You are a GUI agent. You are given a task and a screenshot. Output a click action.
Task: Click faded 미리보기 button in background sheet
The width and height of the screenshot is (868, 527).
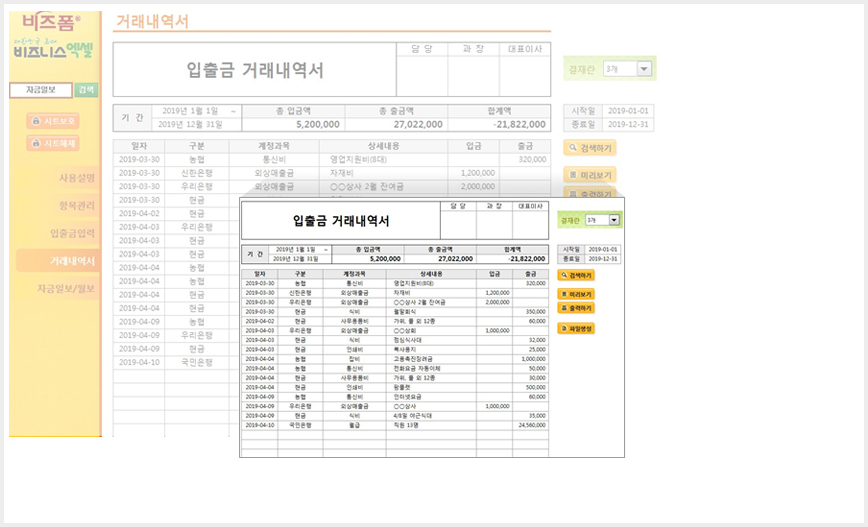click(590, 175)
